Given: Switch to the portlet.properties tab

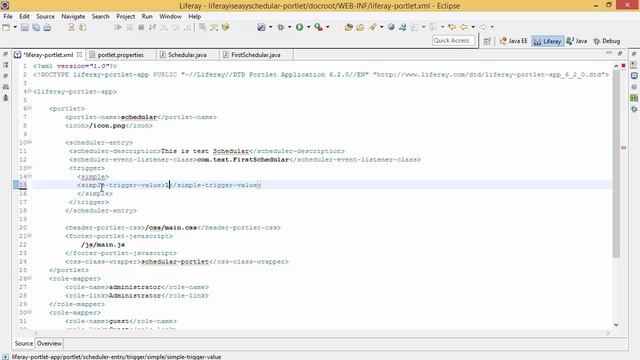Looking at the screenshot, I should 120,55.
